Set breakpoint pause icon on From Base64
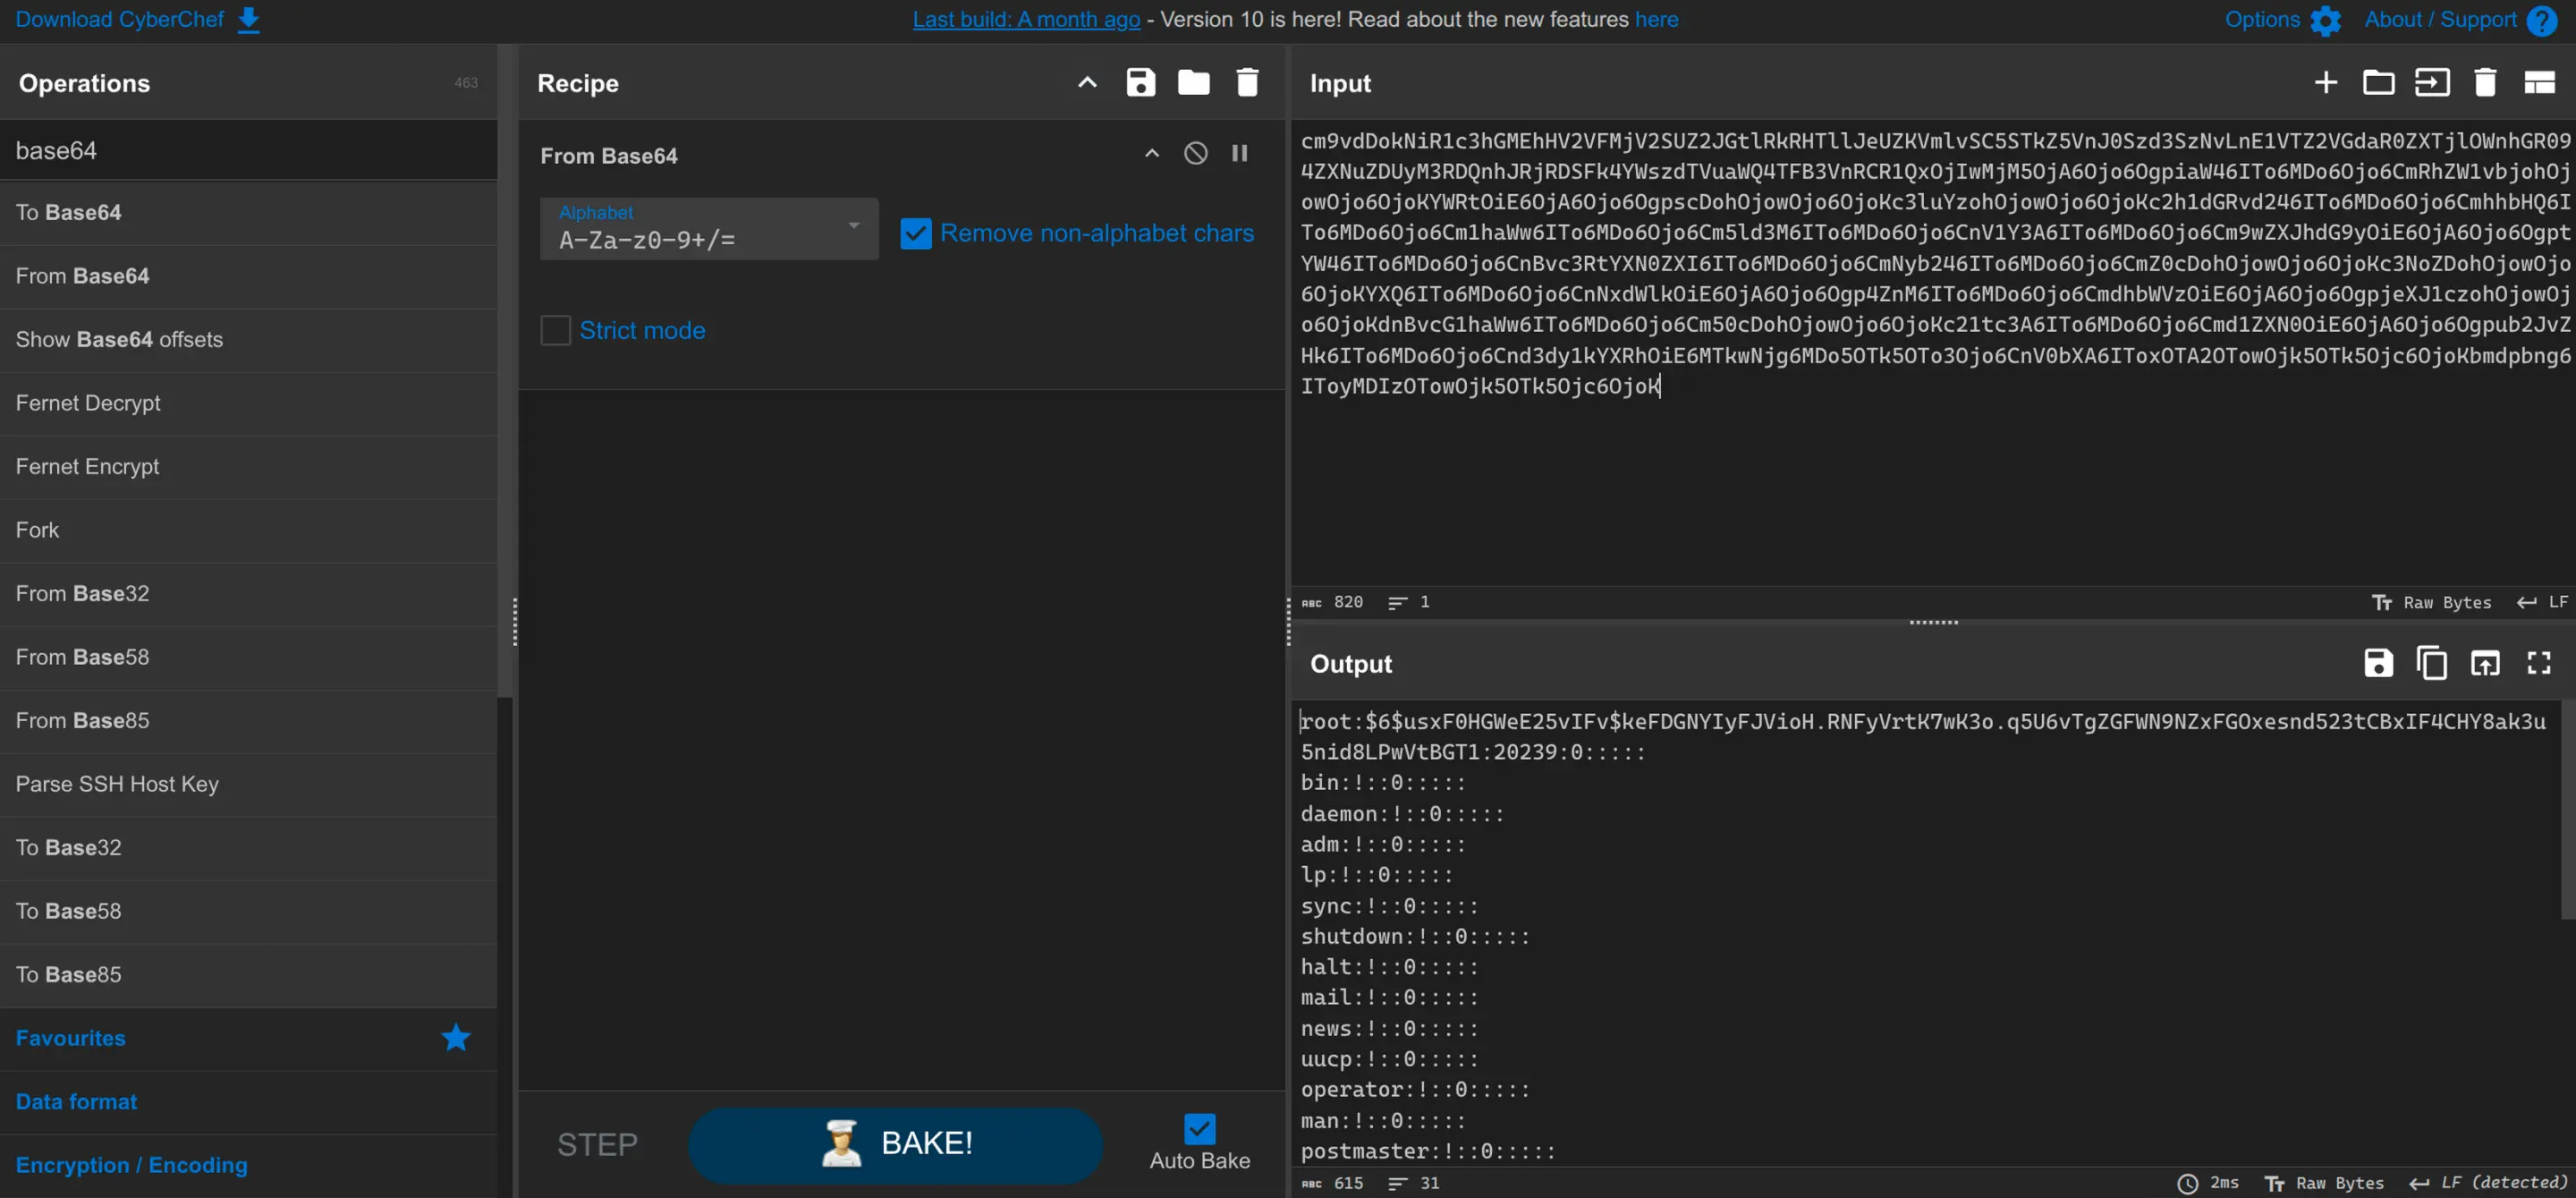Screen dimensions: 2576x1198 1239,153
